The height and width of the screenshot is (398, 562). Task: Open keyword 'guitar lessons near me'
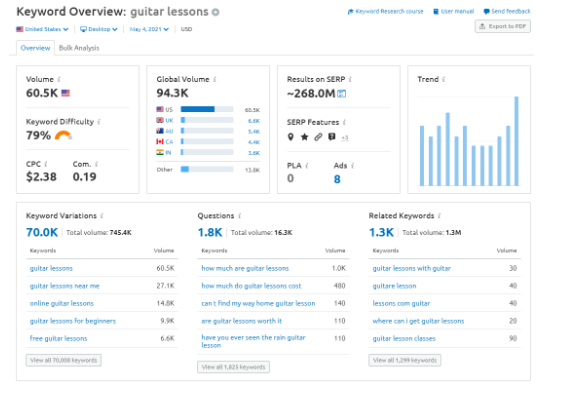click(x=65, y=286)
